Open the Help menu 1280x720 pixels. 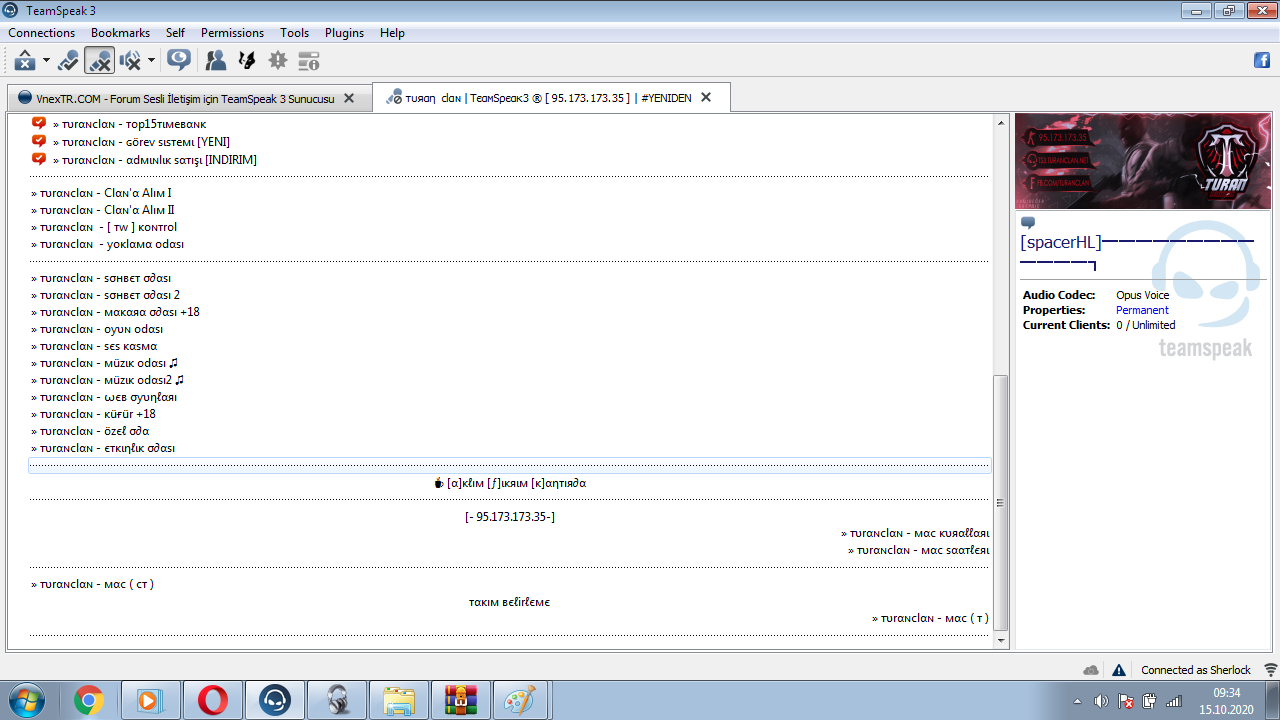[x=392, y=33]
